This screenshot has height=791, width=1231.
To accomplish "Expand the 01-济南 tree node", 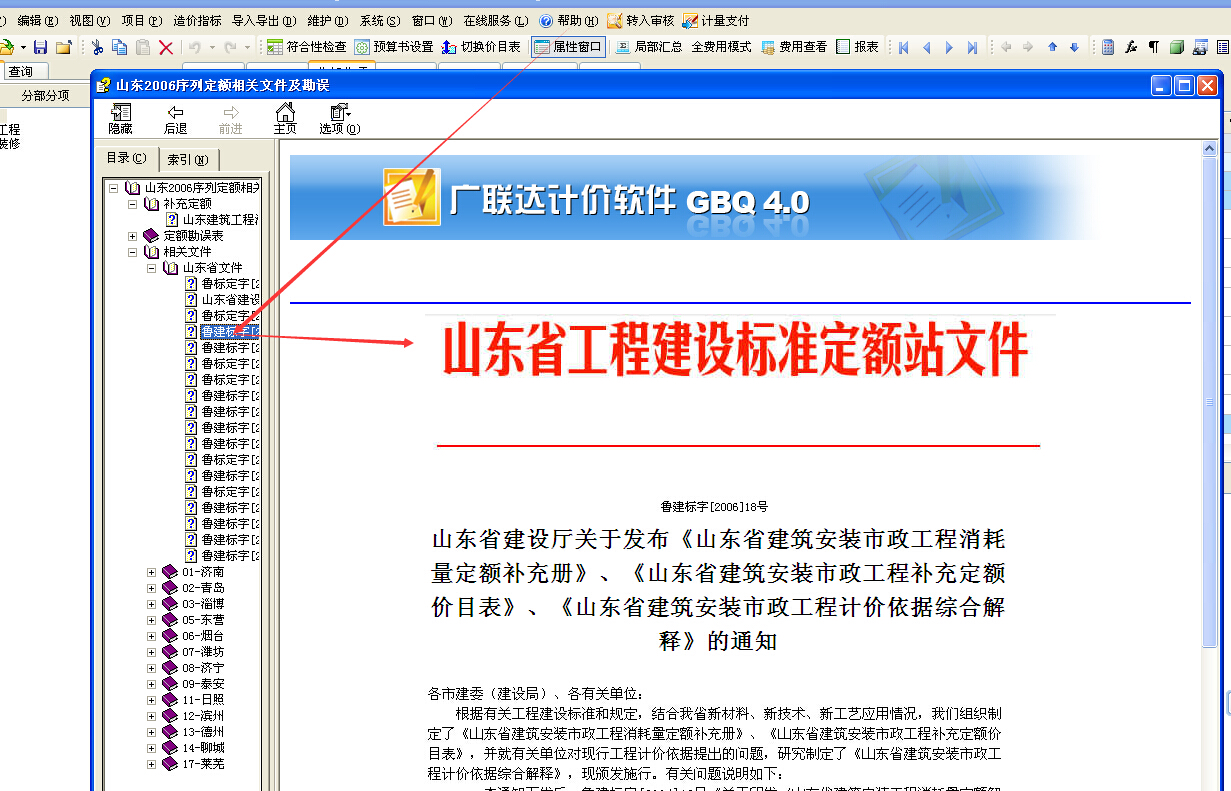I will (151, 572).
